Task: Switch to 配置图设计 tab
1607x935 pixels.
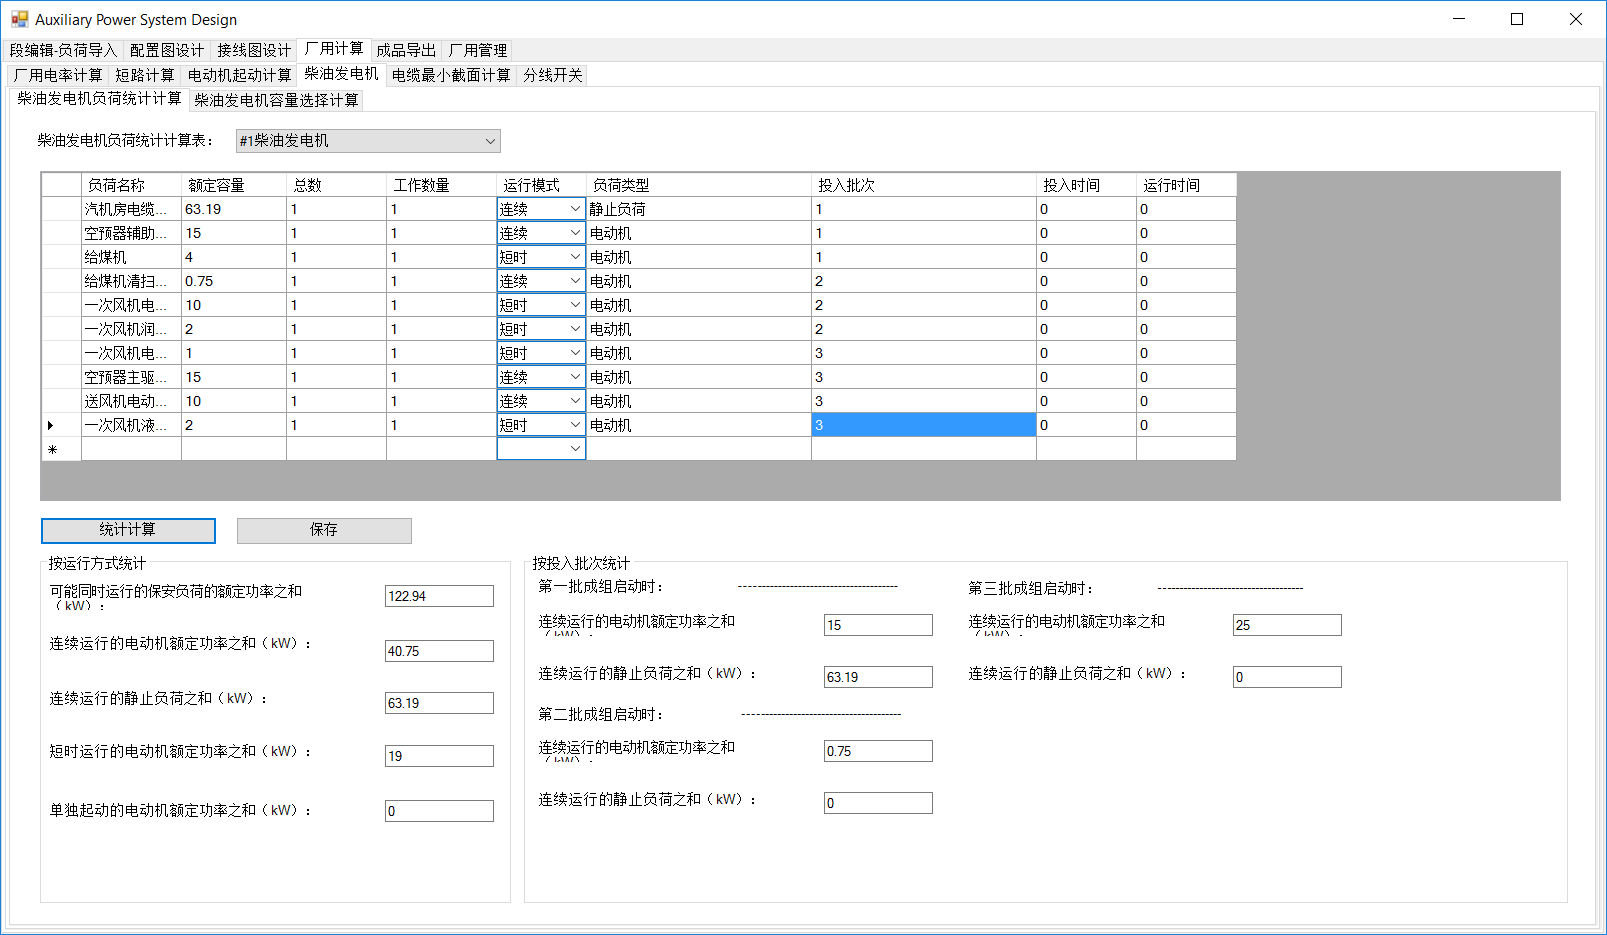Action: (x=166, y=50)
